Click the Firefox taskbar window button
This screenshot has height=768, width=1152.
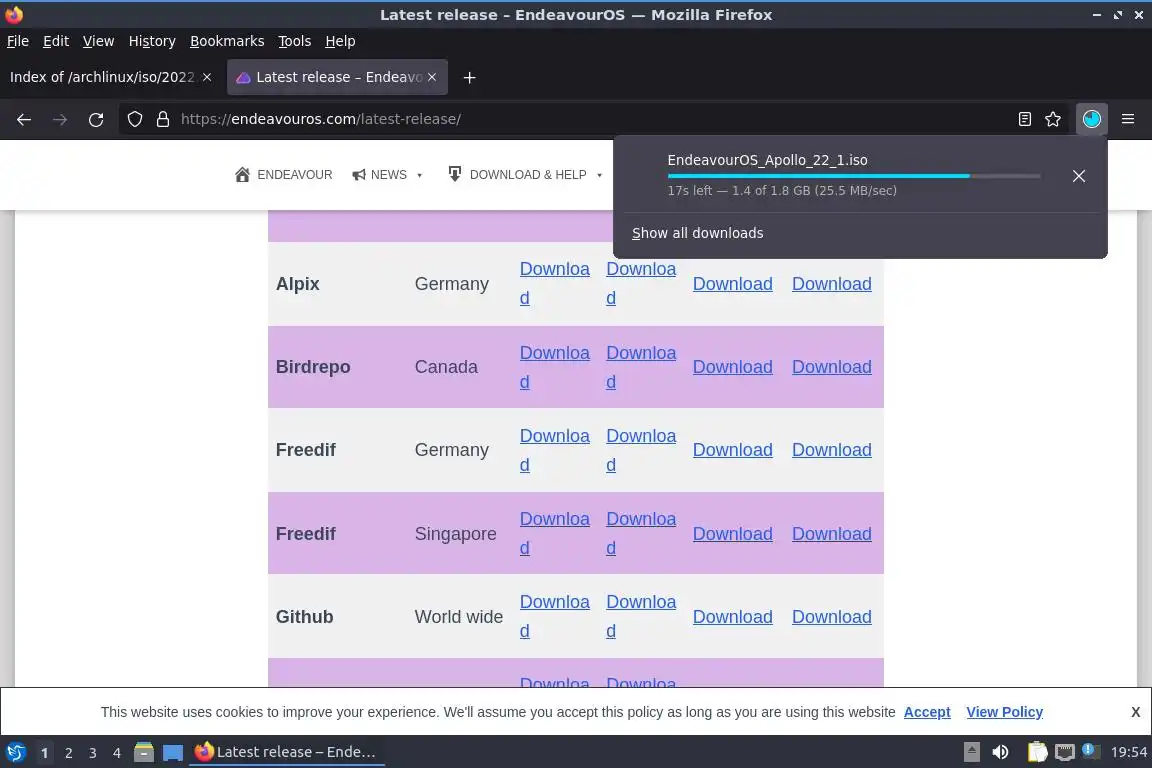tap(287, 752)
